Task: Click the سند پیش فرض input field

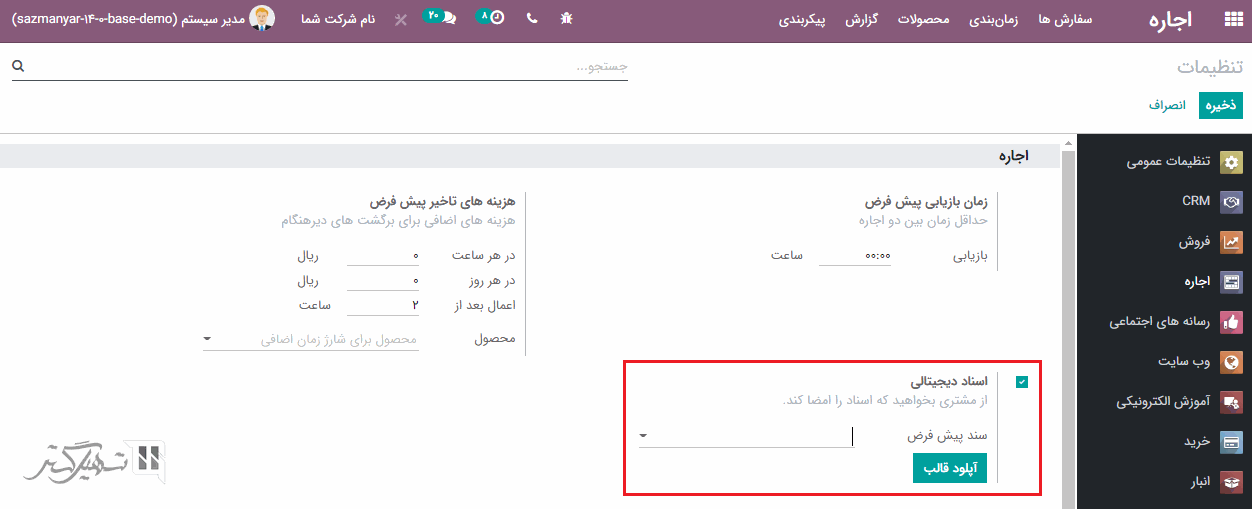Action: (746, 436)
